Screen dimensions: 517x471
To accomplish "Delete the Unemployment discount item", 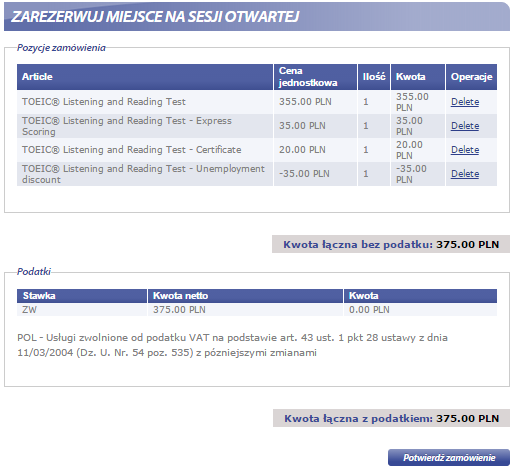I will tap(465, 174).
